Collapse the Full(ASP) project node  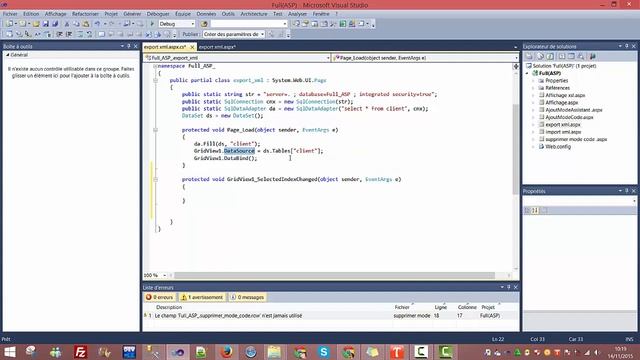527,73
